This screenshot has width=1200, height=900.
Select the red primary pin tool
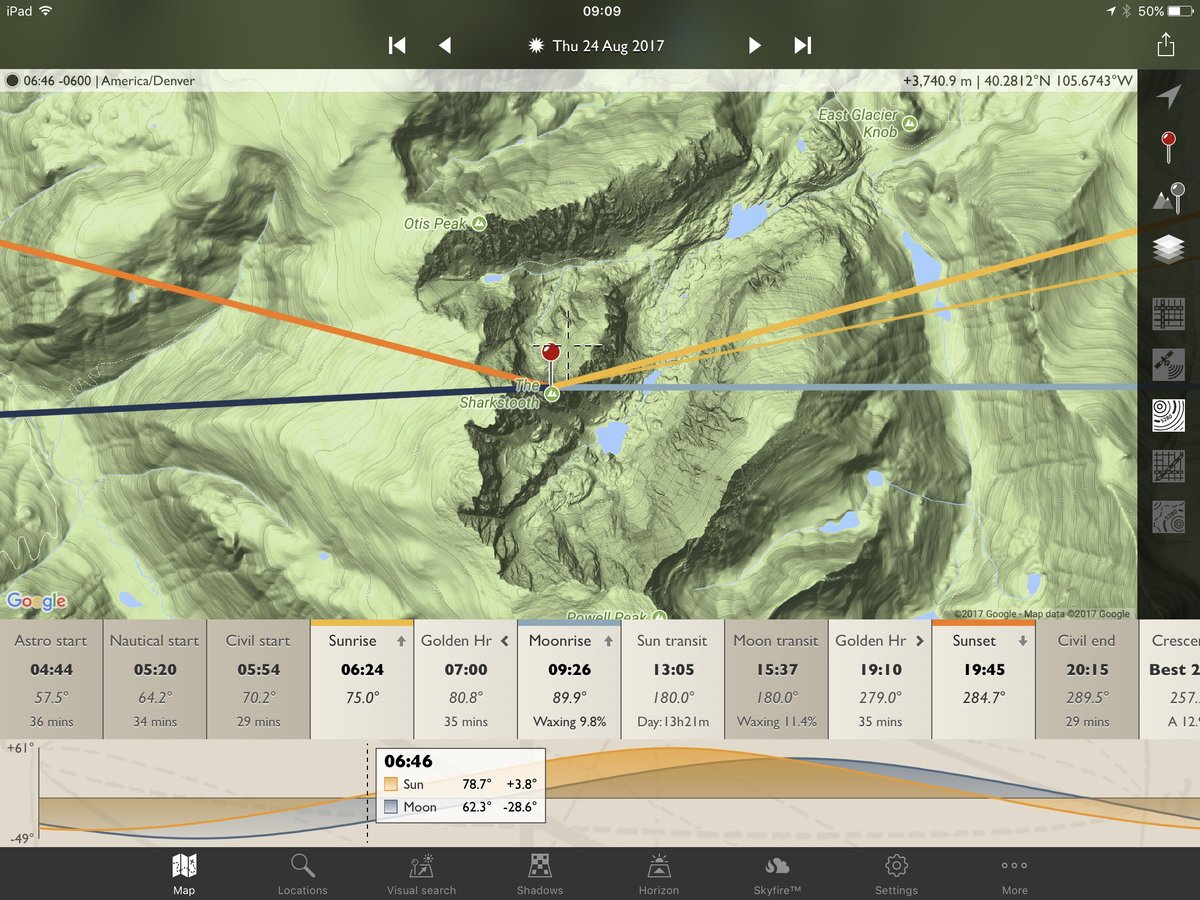pos(1168,148)
